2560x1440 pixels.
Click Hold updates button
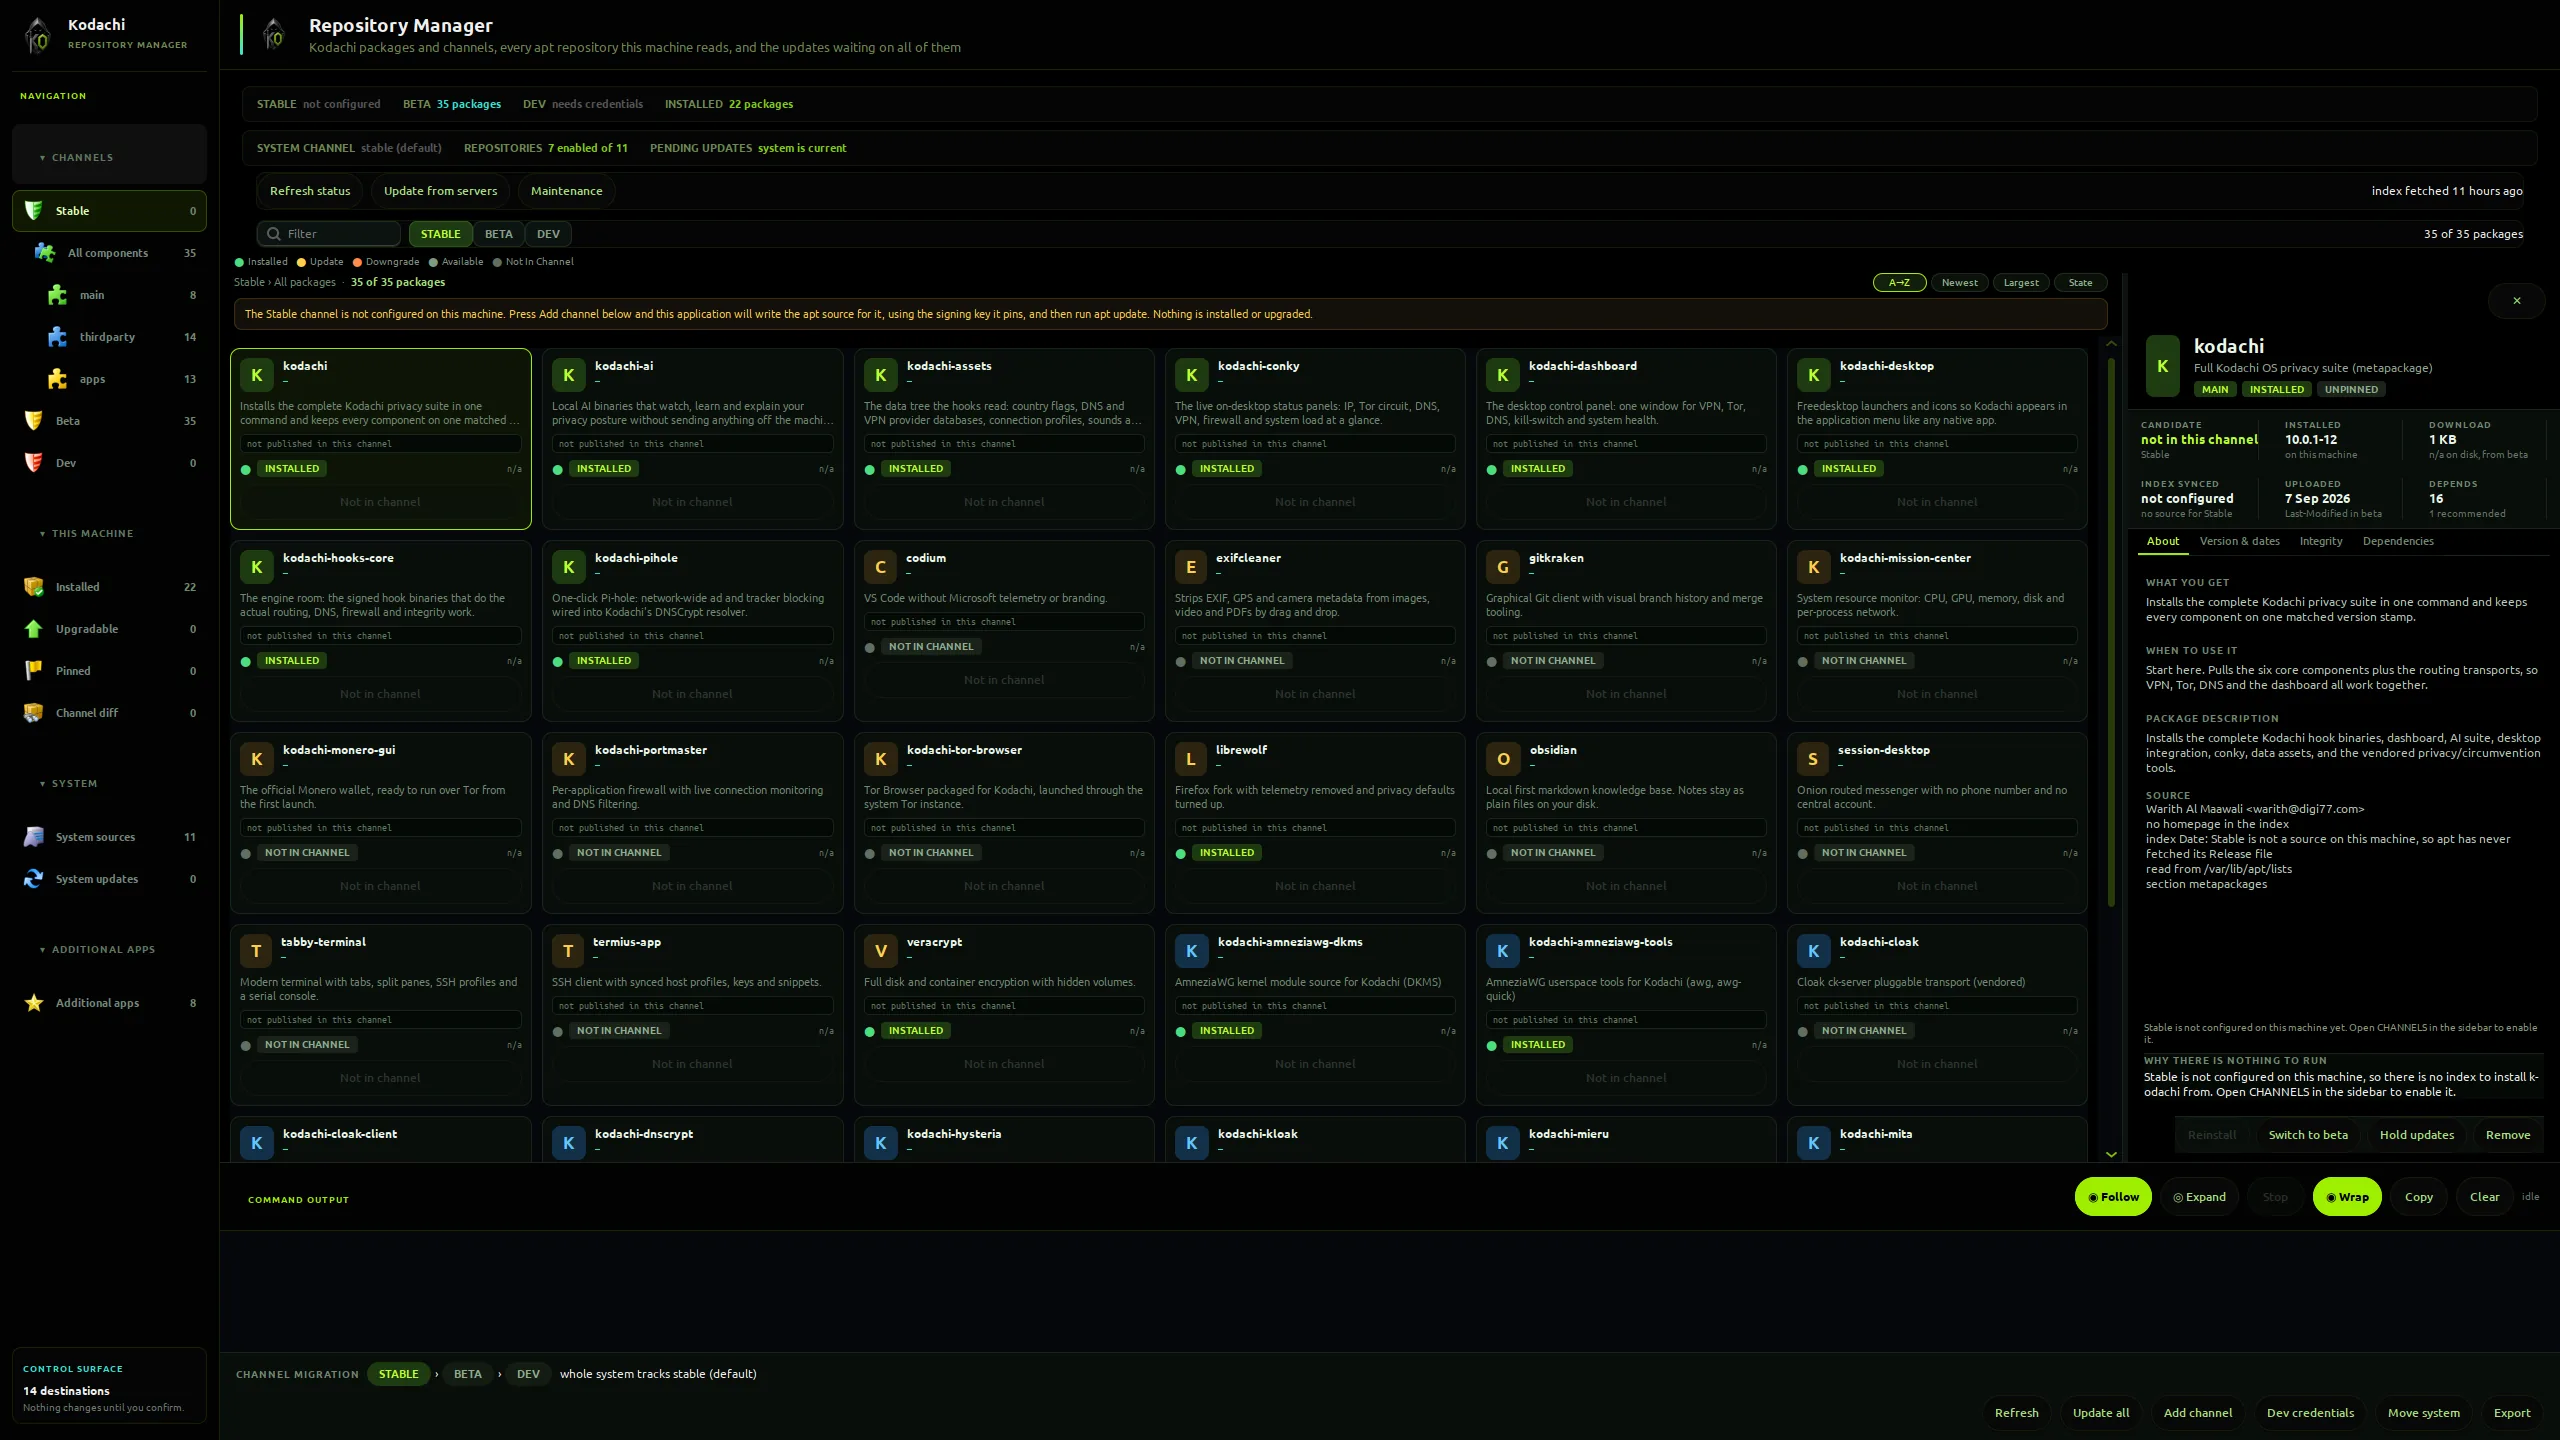pos(2416,1135)
